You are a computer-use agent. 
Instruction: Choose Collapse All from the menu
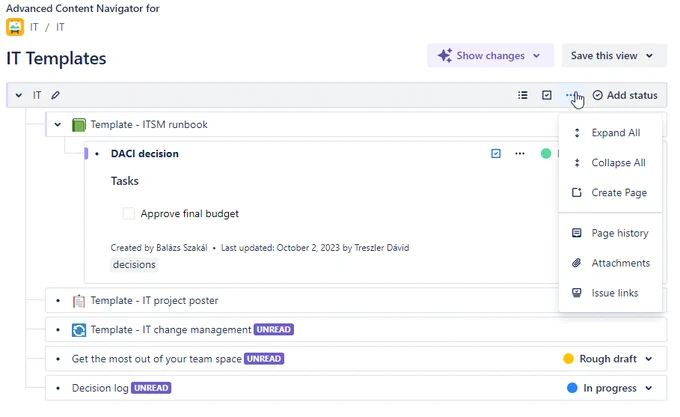(x=610, y=163)
